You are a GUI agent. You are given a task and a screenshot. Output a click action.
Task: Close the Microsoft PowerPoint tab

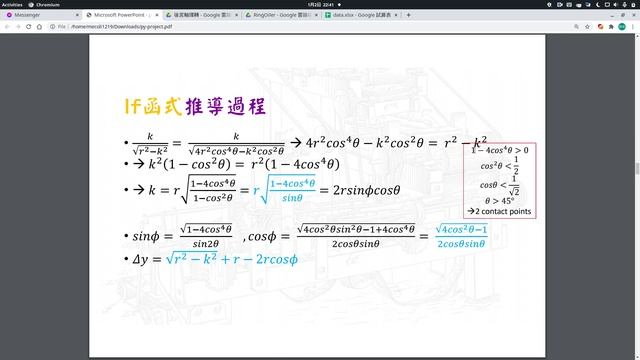157,15
